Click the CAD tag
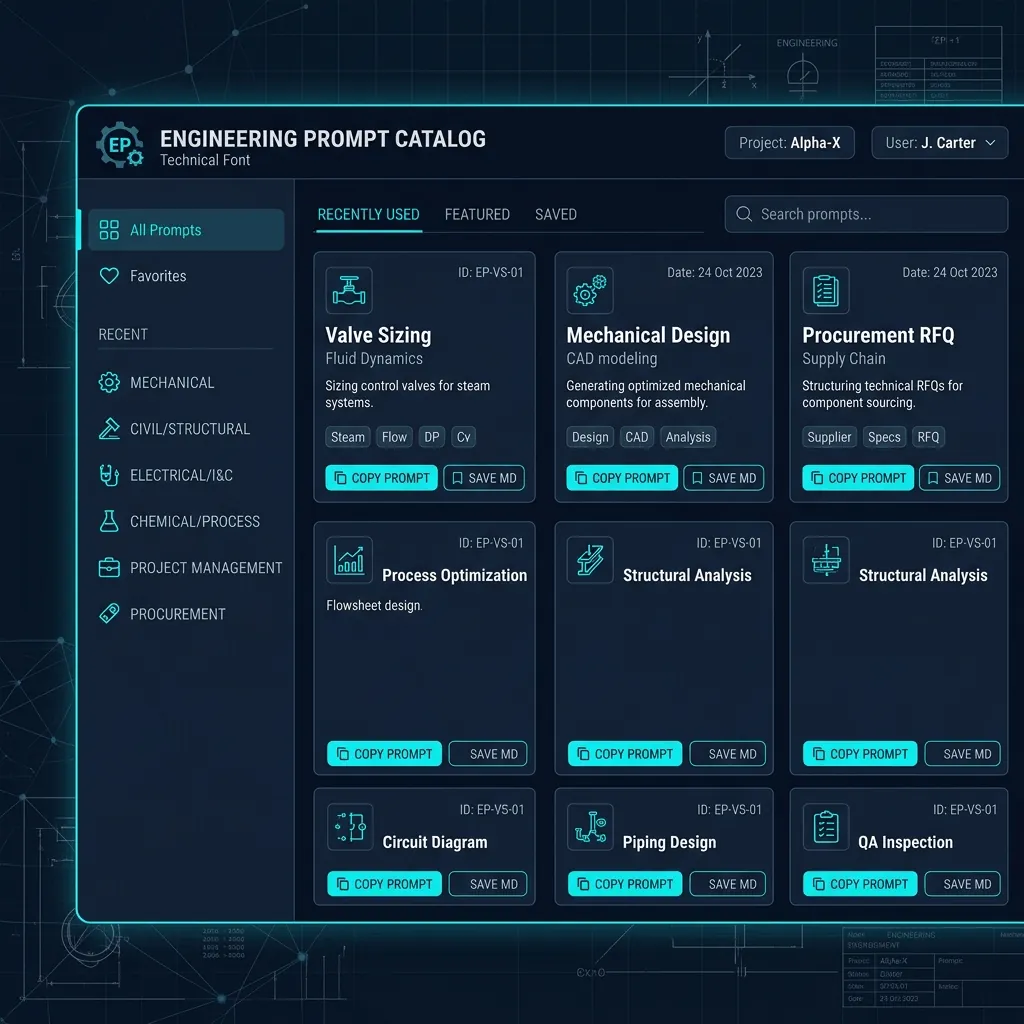The width and height of the screenshot is (1024, 1024). click(x=637, y=437)
